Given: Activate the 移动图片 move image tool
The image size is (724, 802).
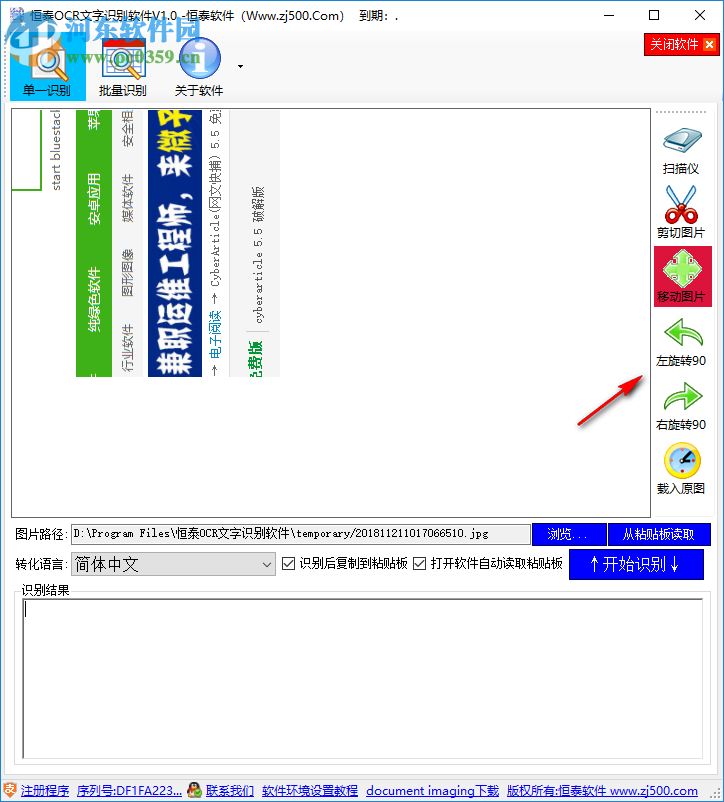Looking at the screenshot, I should [x=683, y=277].
